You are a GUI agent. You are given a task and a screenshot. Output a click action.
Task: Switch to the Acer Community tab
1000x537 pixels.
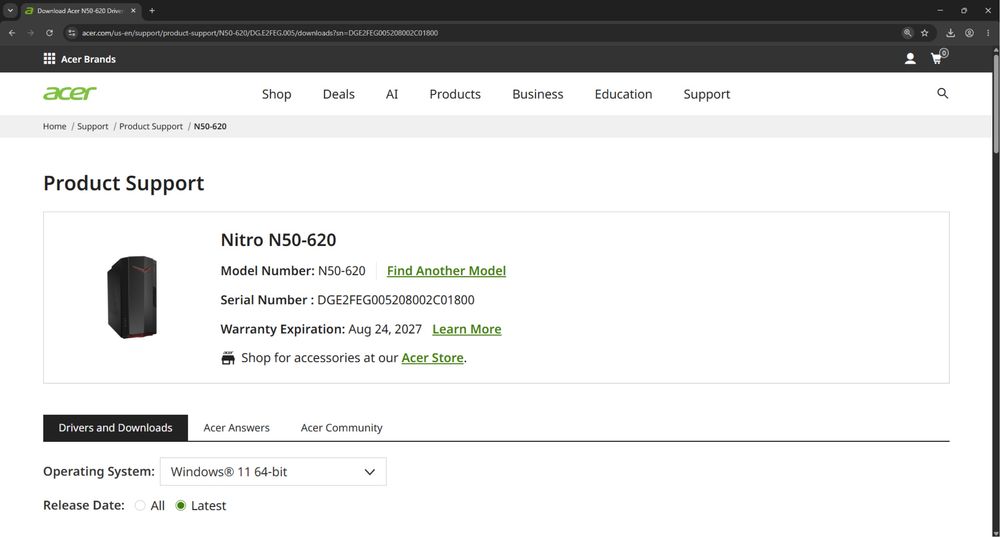click(341, 428)
